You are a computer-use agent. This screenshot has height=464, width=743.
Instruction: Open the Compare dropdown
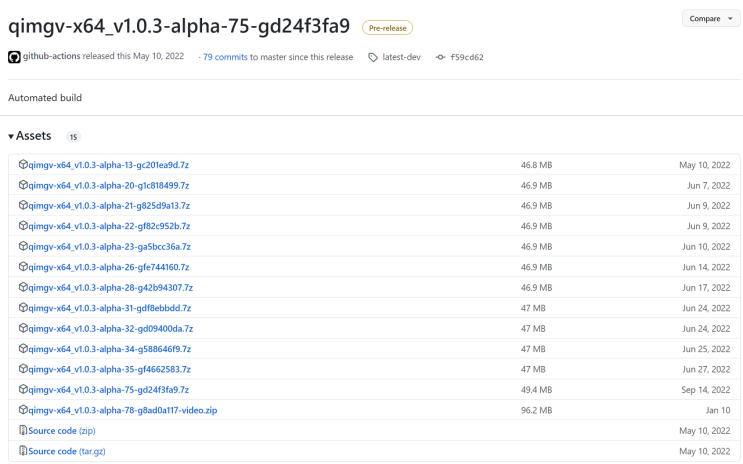(711, 18)
